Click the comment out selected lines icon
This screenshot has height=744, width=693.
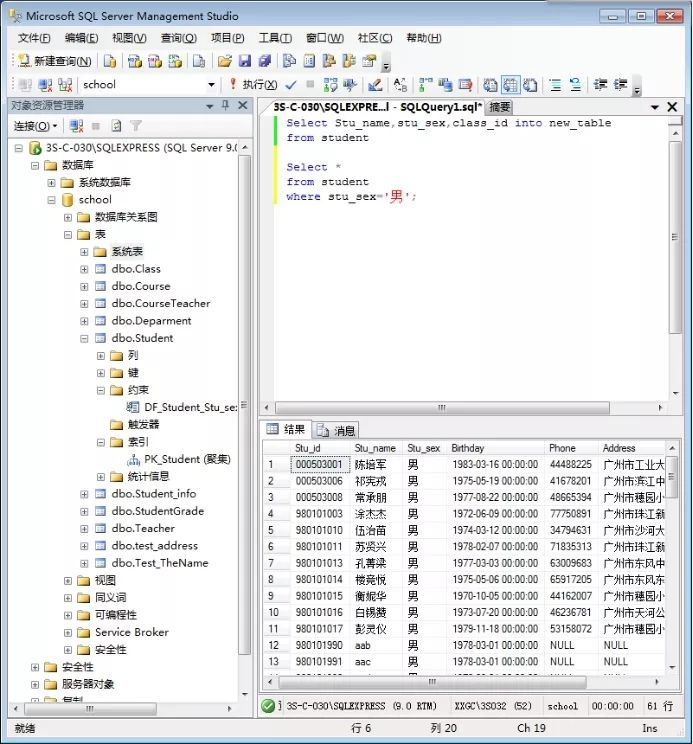click(555, 85)
